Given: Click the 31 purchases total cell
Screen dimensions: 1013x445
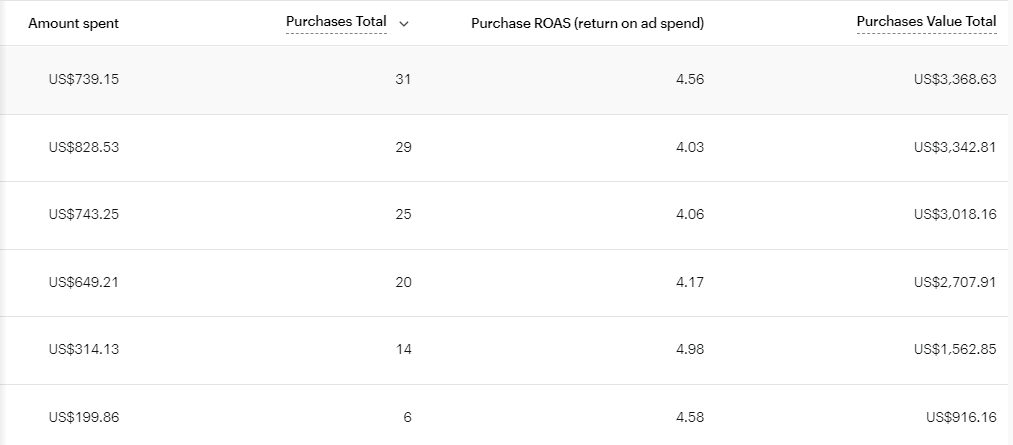Looking at the screenshot, I should [403, 79].
